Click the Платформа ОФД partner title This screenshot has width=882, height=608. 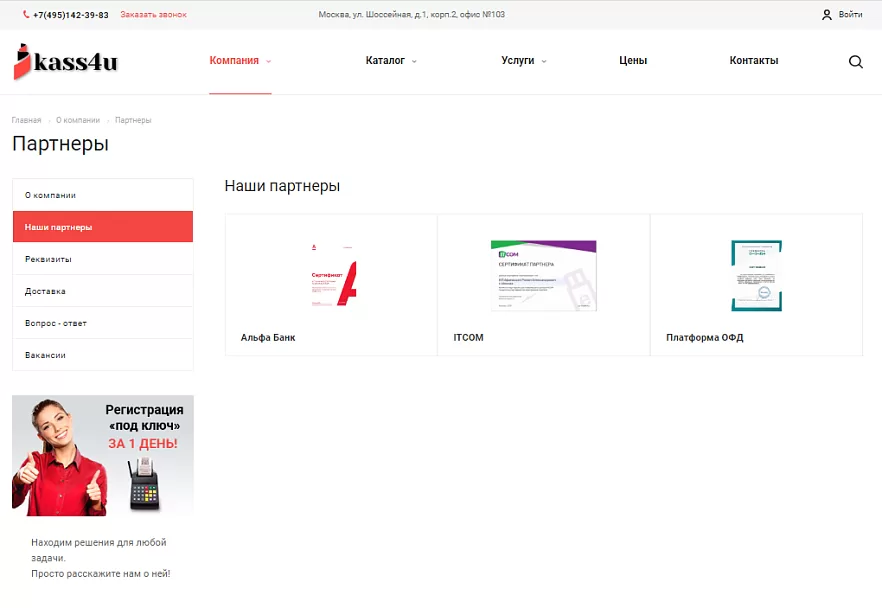(704, 337)
